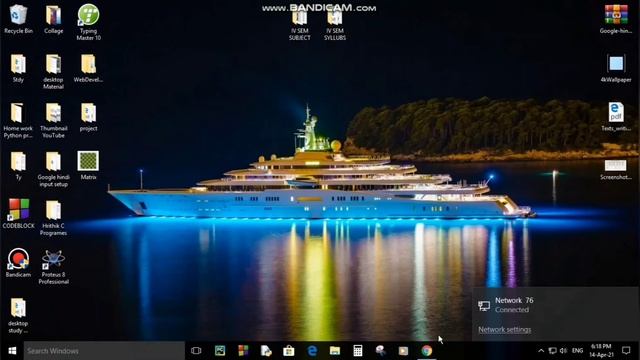Select the 4kWallpaper desktop icon

[616, 68]
